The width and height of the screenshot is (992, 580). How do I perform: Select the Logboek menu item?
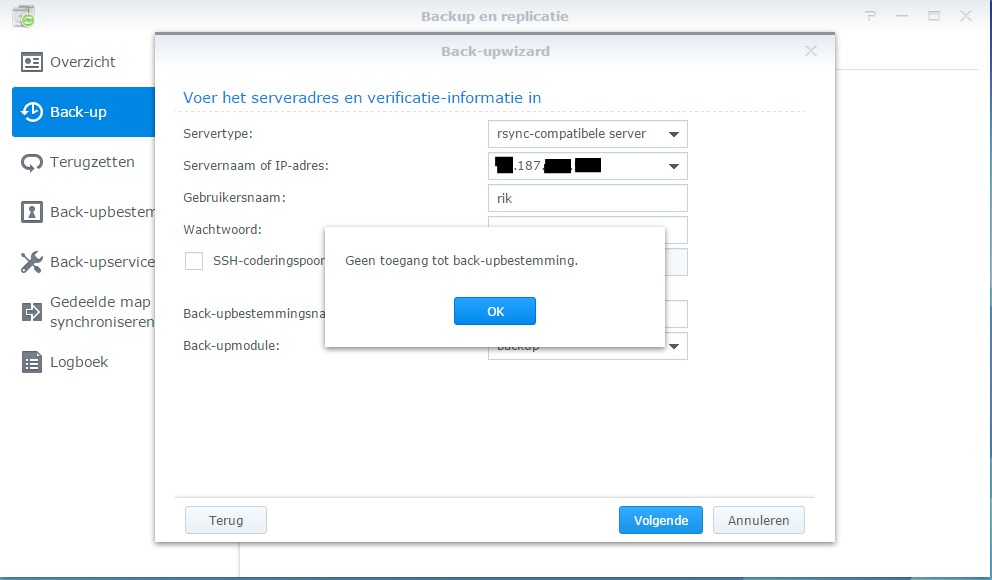(x=79, y=362)
